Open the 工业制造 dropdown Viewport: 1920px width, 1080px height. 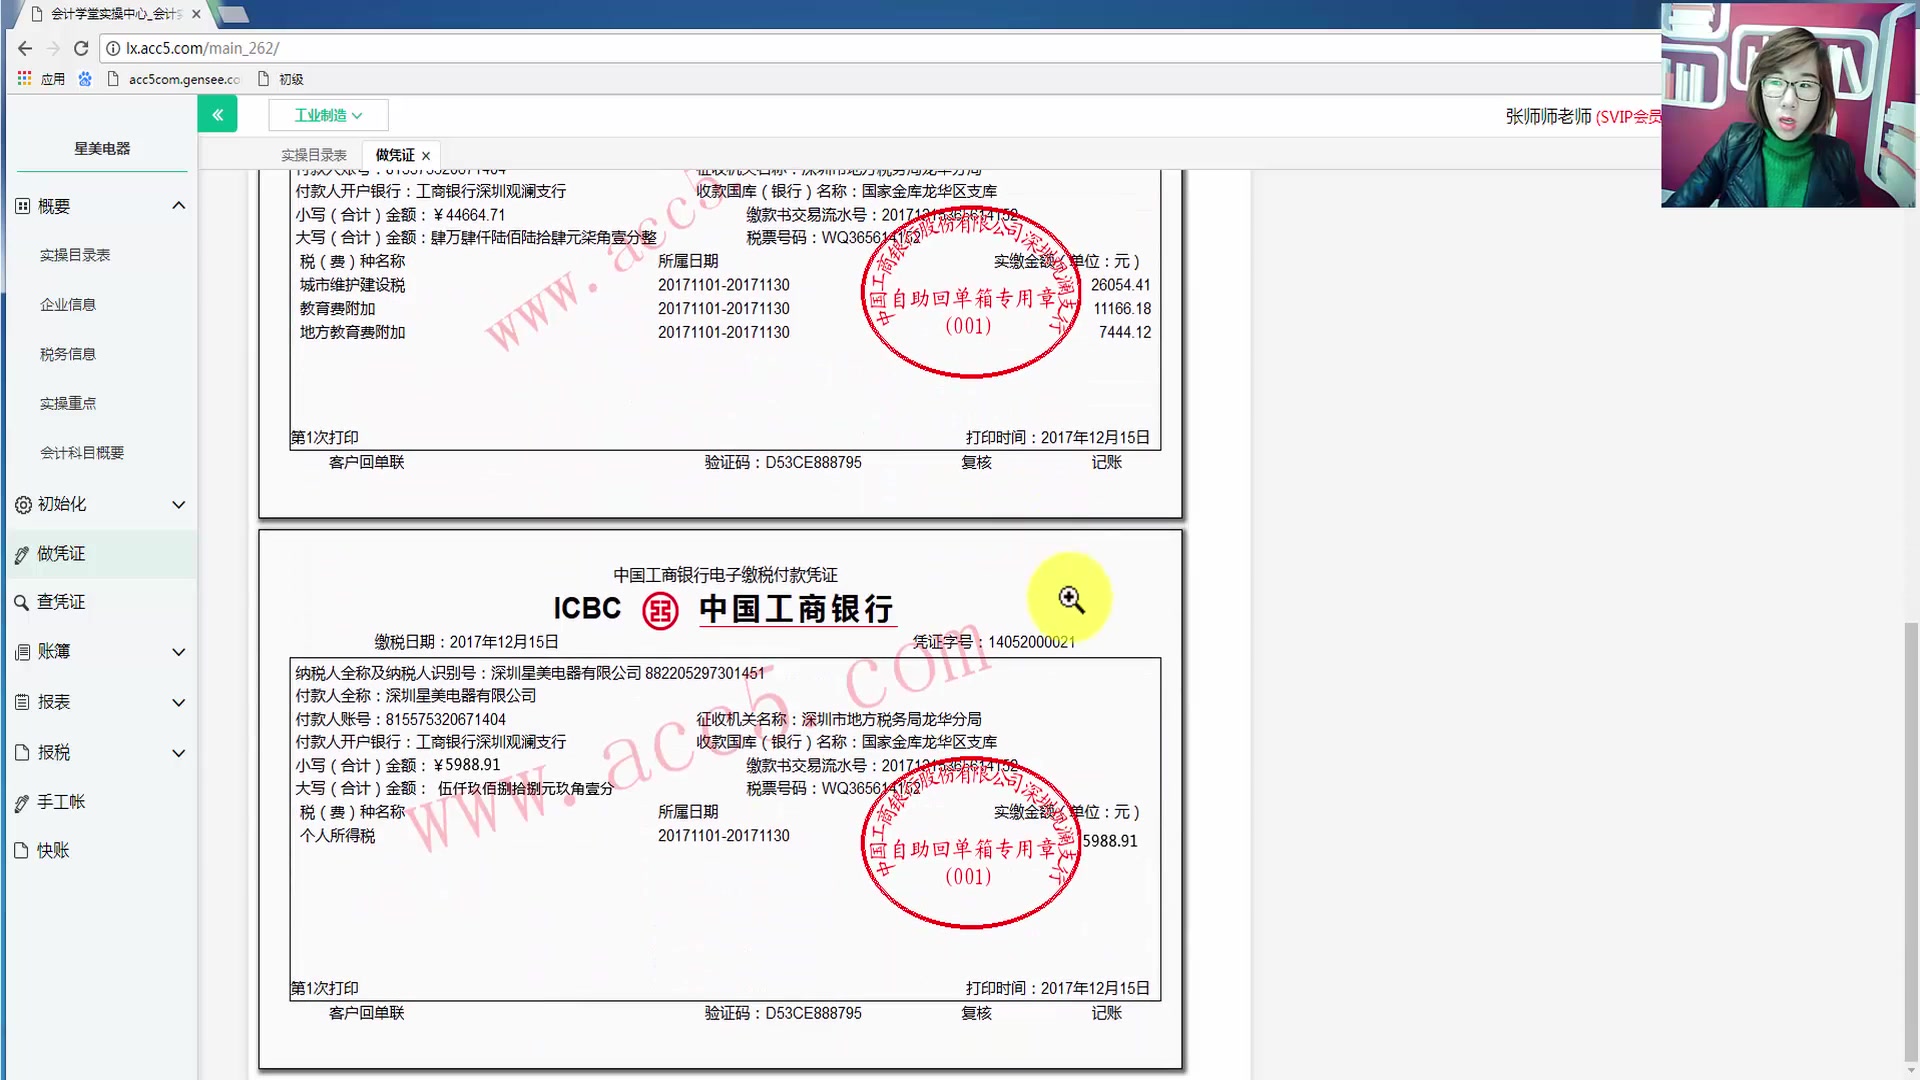pos(328,115)
